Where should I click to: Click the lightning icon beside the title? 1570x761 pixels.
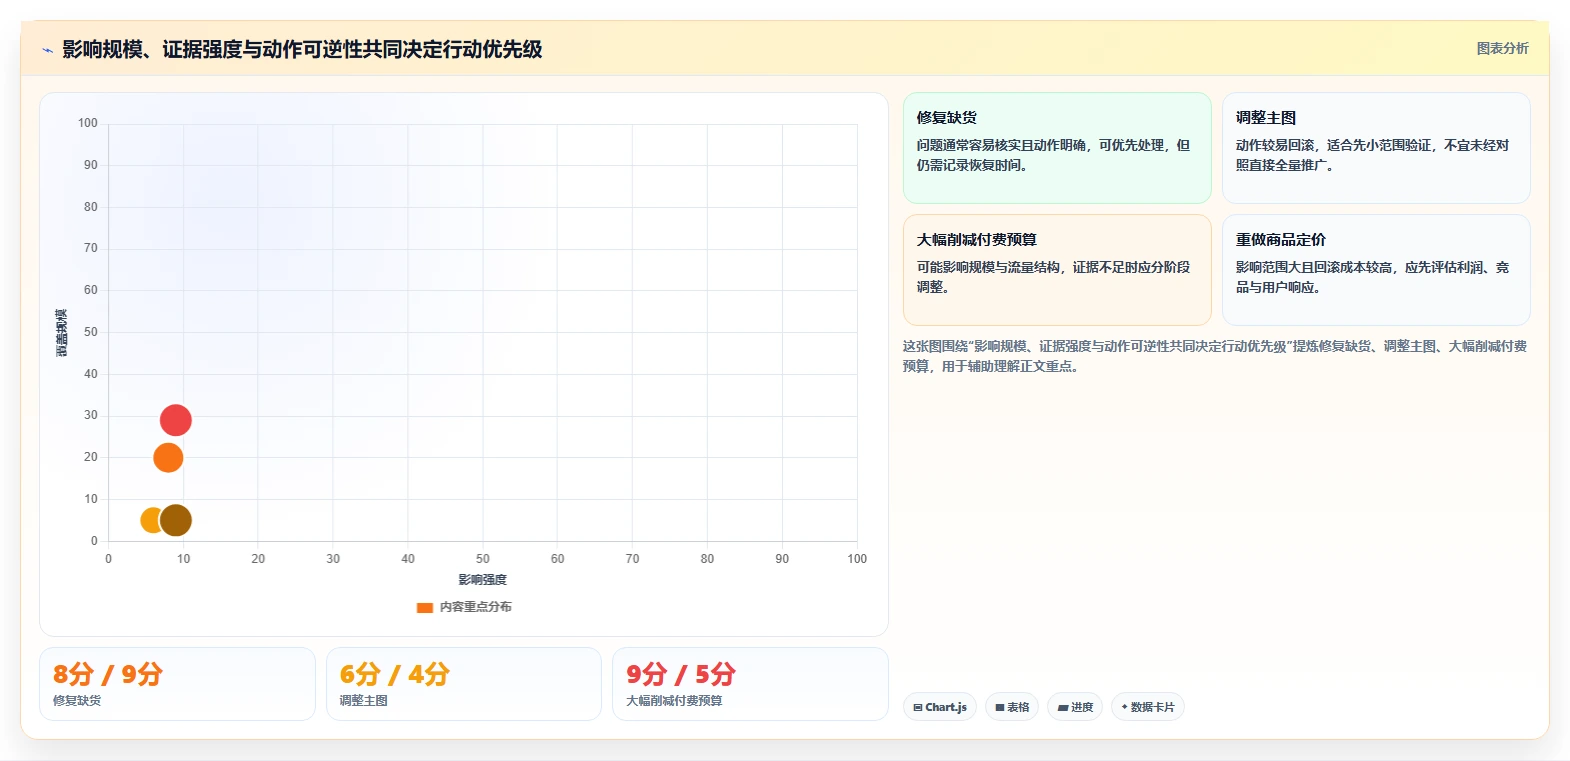click(x=47, y=50)
